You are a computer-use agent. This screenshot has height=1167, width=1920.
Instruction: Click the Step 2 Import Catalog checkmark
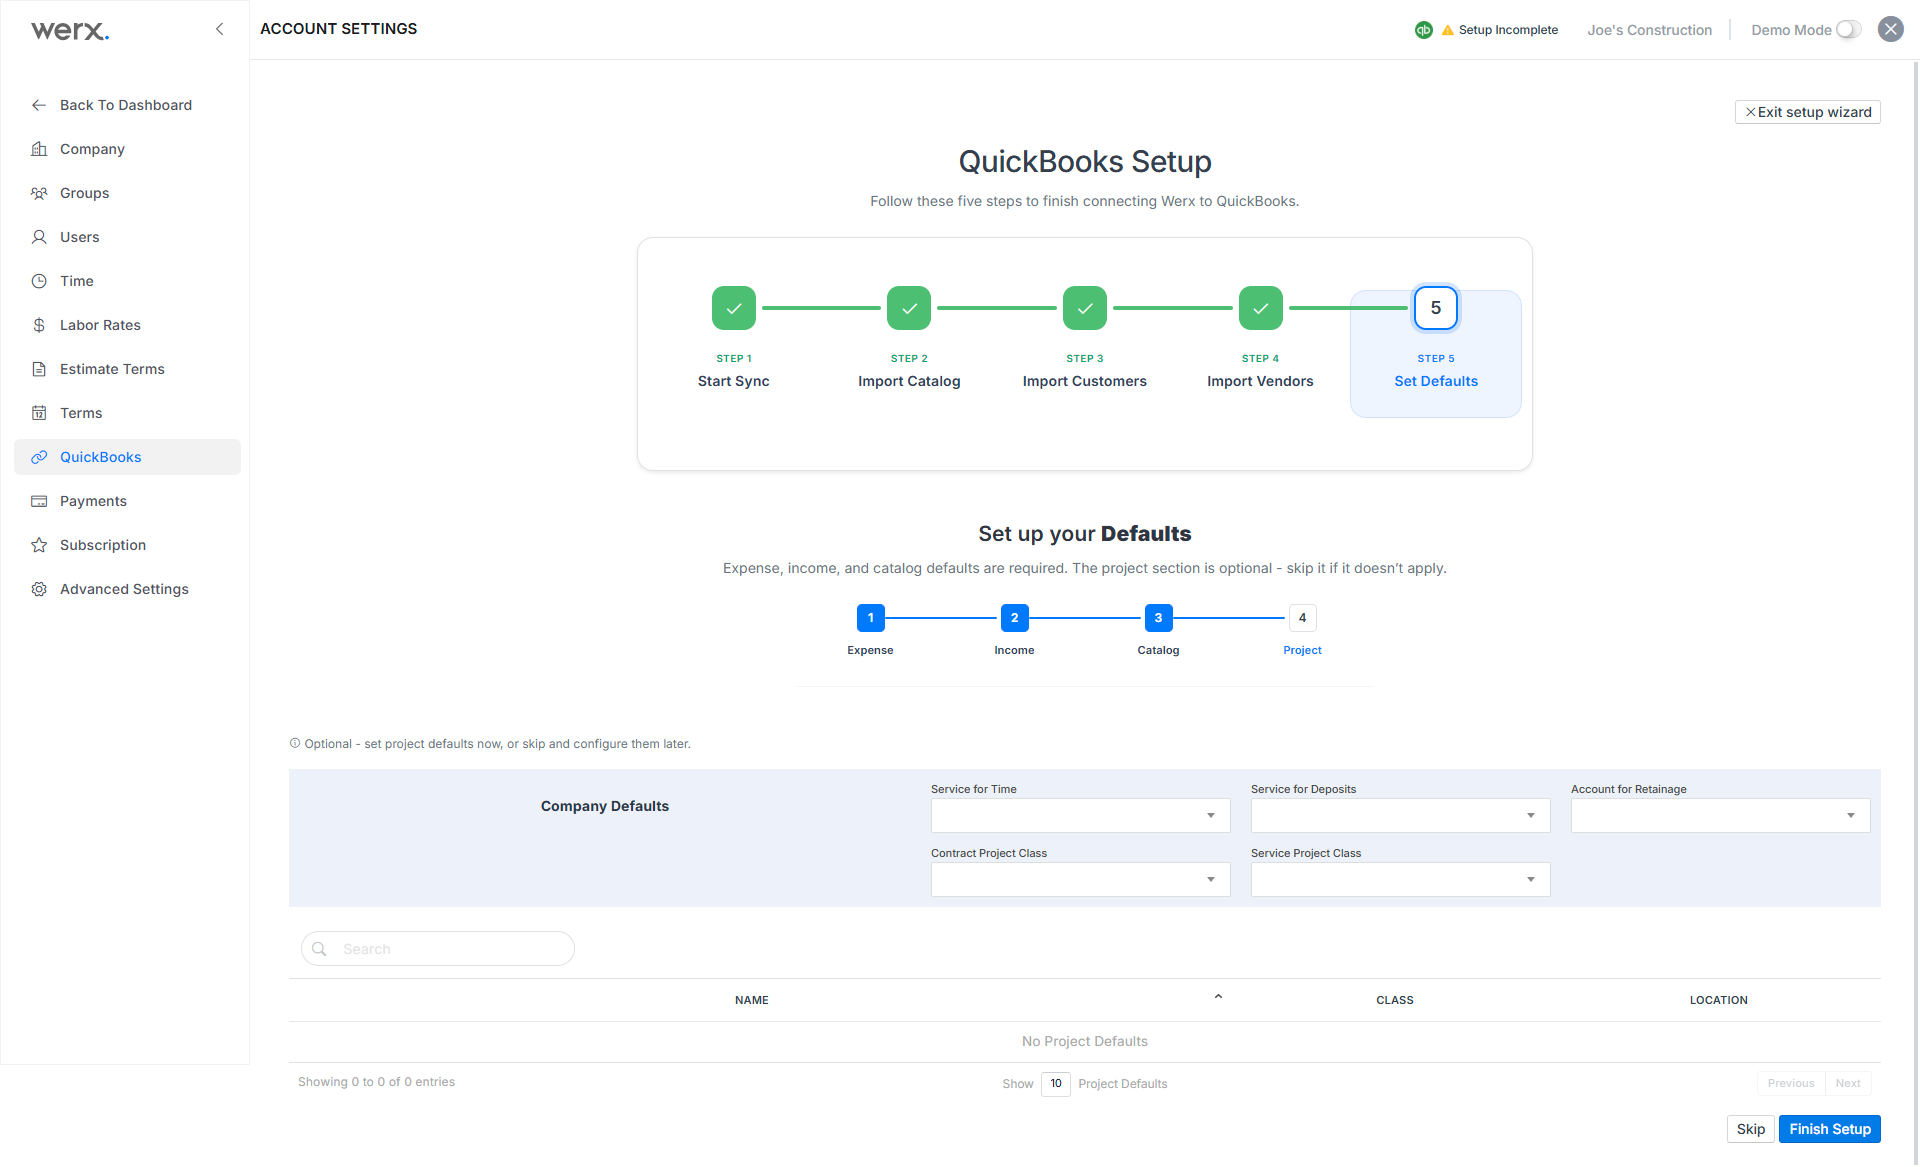pos(909,308)
